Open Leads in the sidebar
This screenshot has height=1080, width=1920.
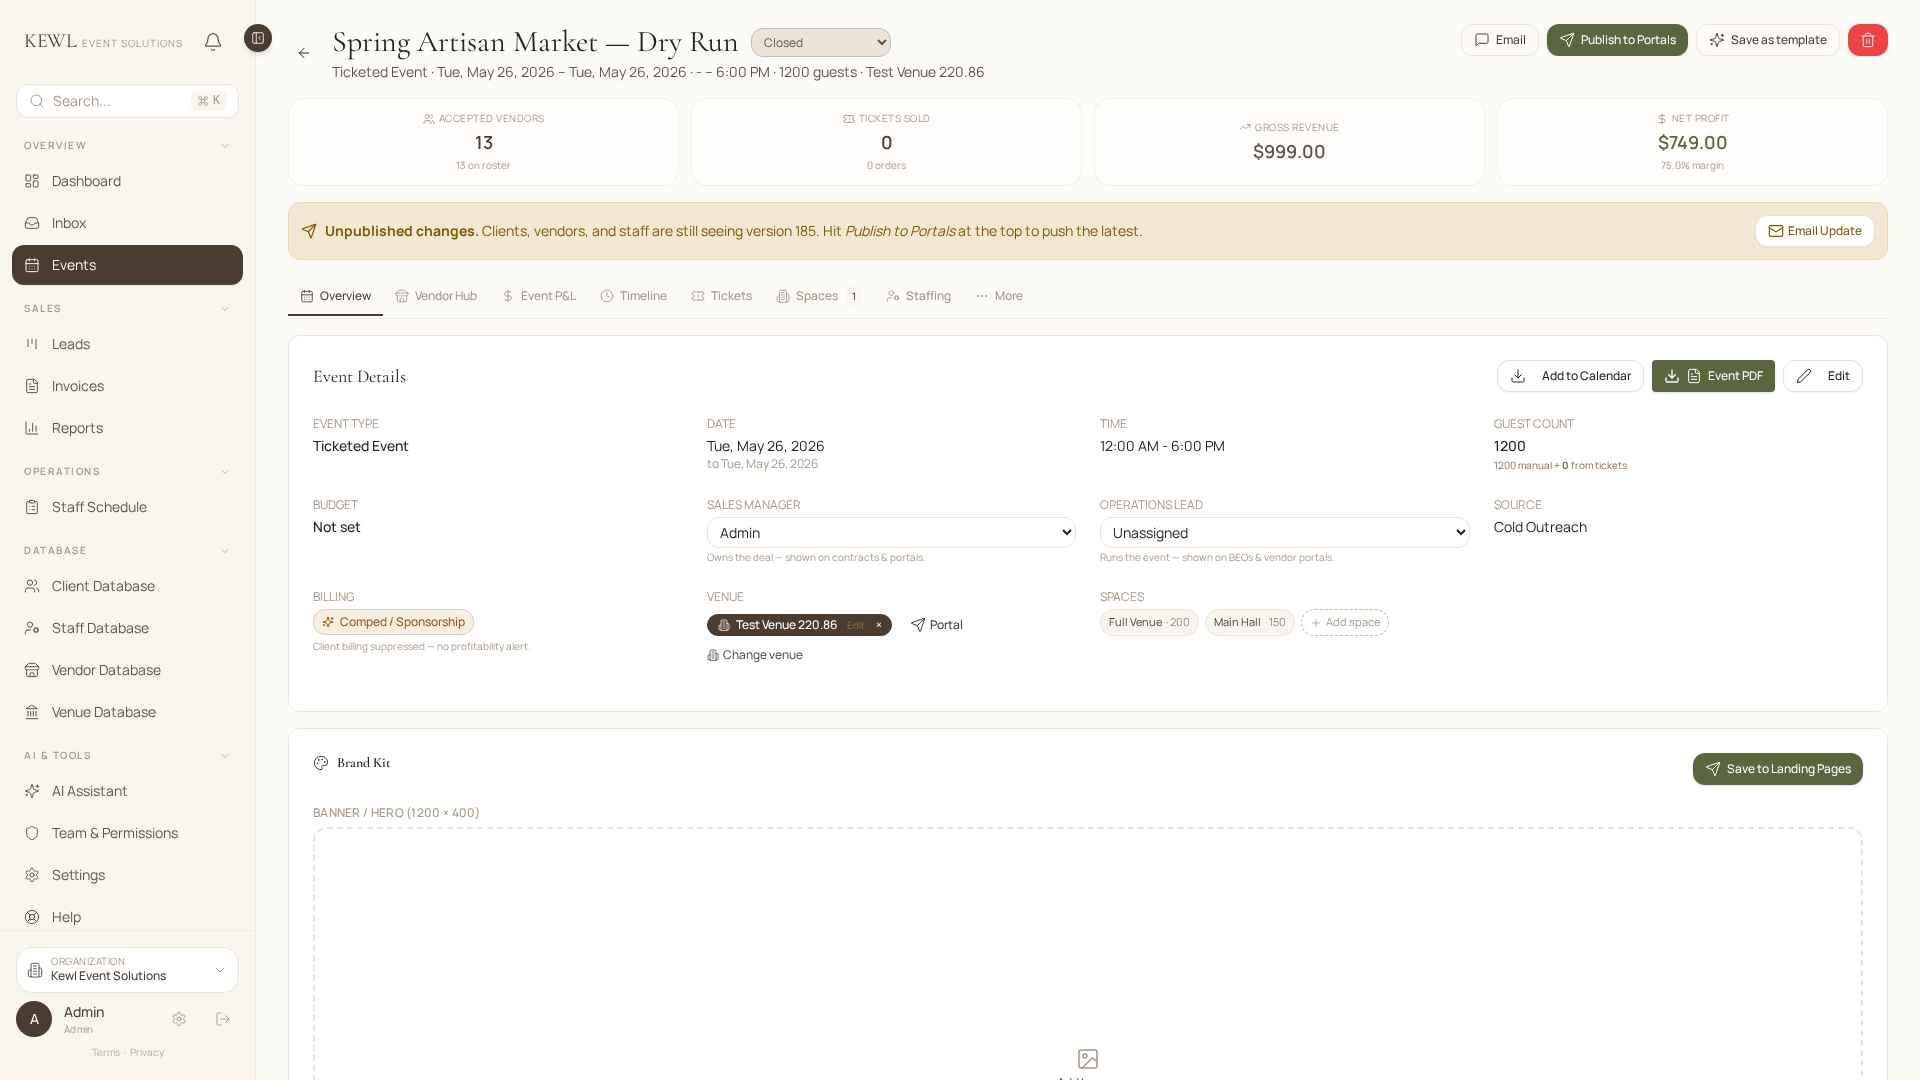[127, 344]
